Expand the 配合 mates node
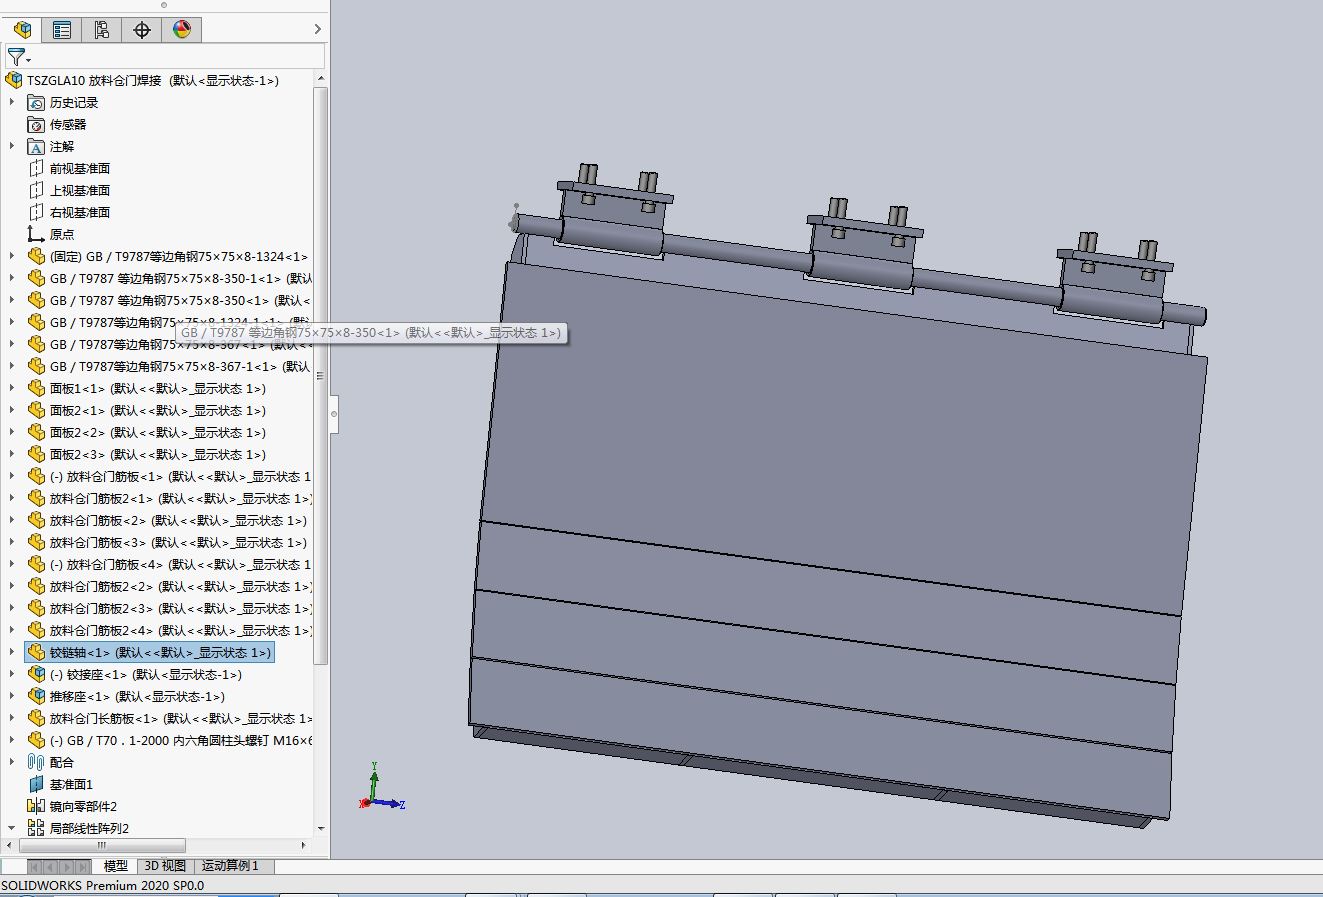 pos(12,763)
